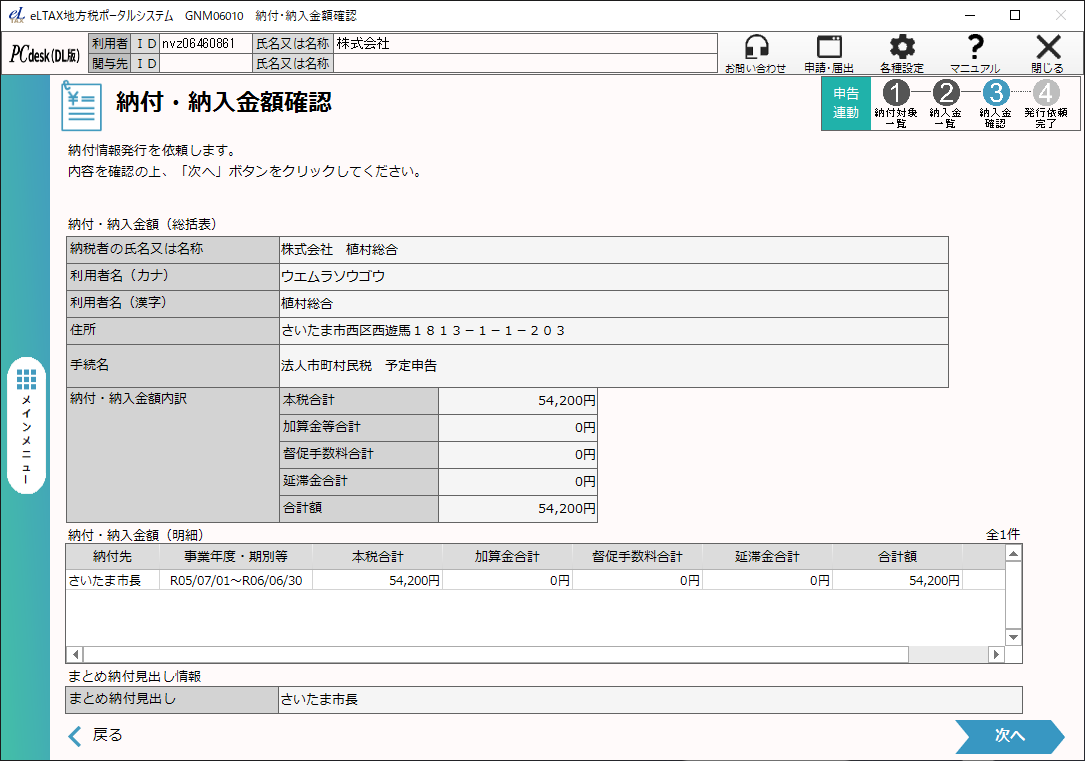Click the table's scroll right arrow

click(996, 654)
